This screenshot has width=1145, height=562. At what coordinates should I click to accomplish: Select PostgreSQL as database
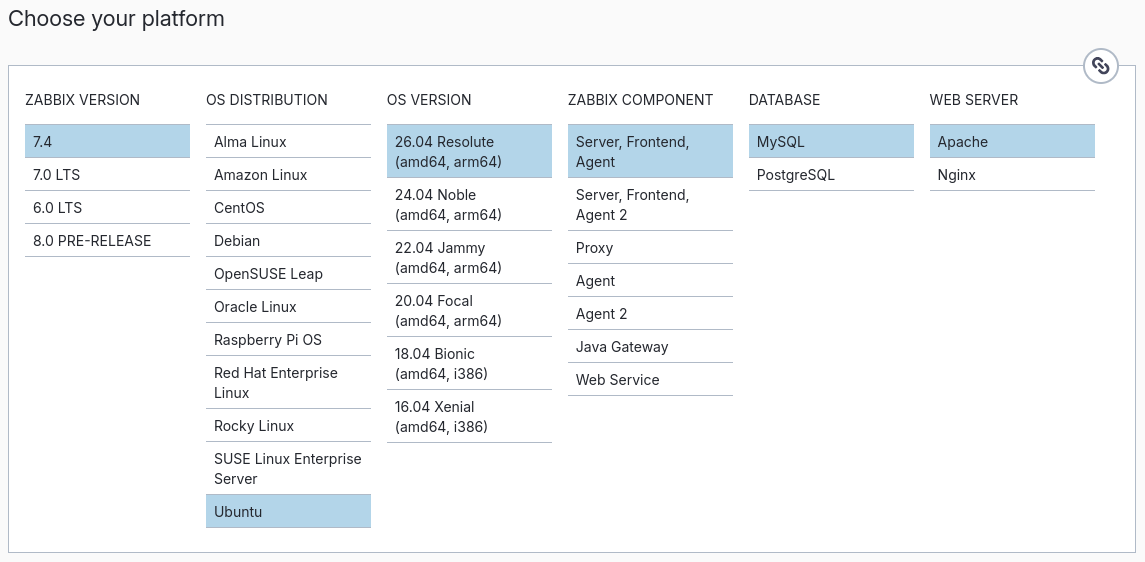tap(831, 174)
